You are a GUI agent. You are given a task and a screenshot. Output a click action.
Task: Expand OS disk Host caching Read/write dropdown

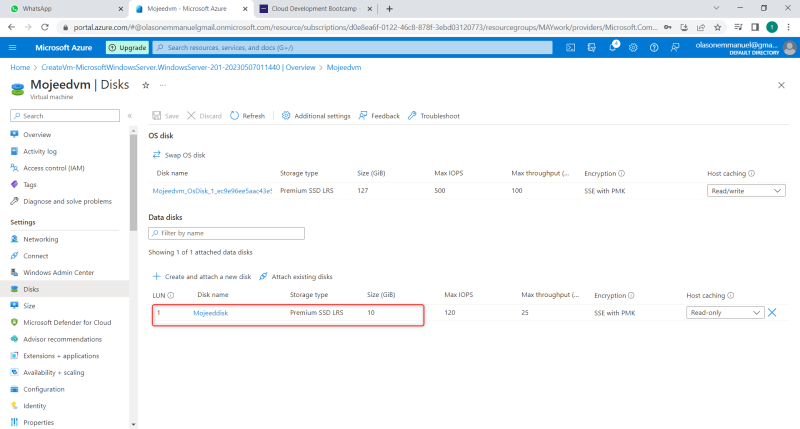(x=746, y=191)
